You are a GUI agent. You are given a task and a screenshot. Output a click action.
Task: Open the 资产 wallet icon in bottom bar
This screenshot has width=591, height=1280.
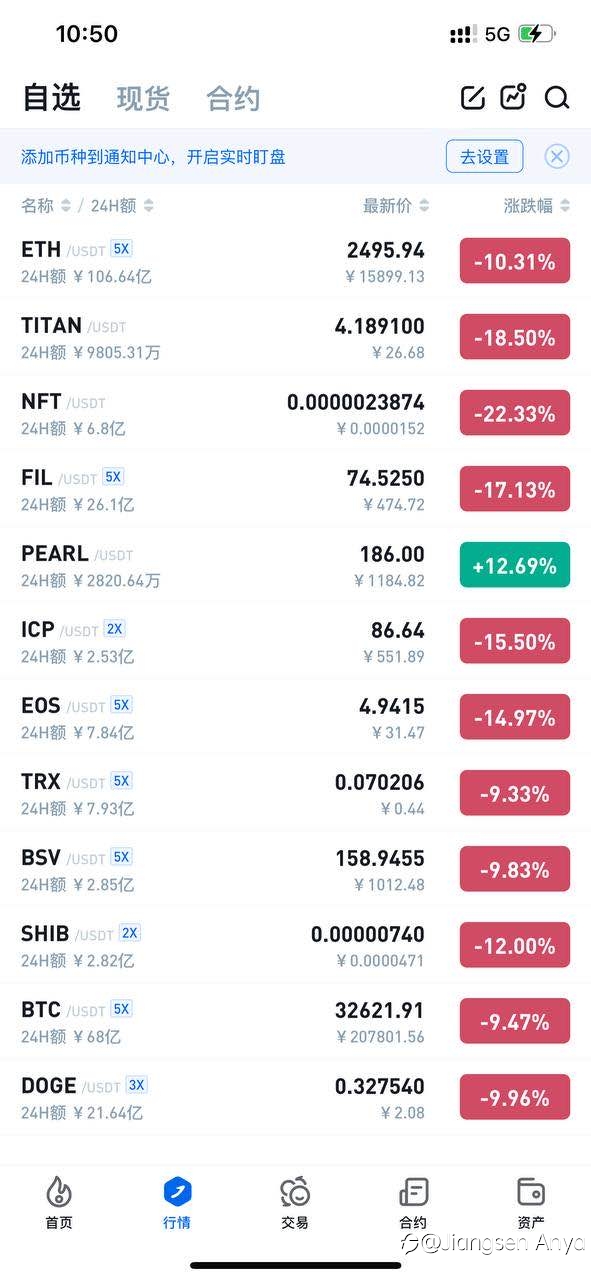(531, 1191)
